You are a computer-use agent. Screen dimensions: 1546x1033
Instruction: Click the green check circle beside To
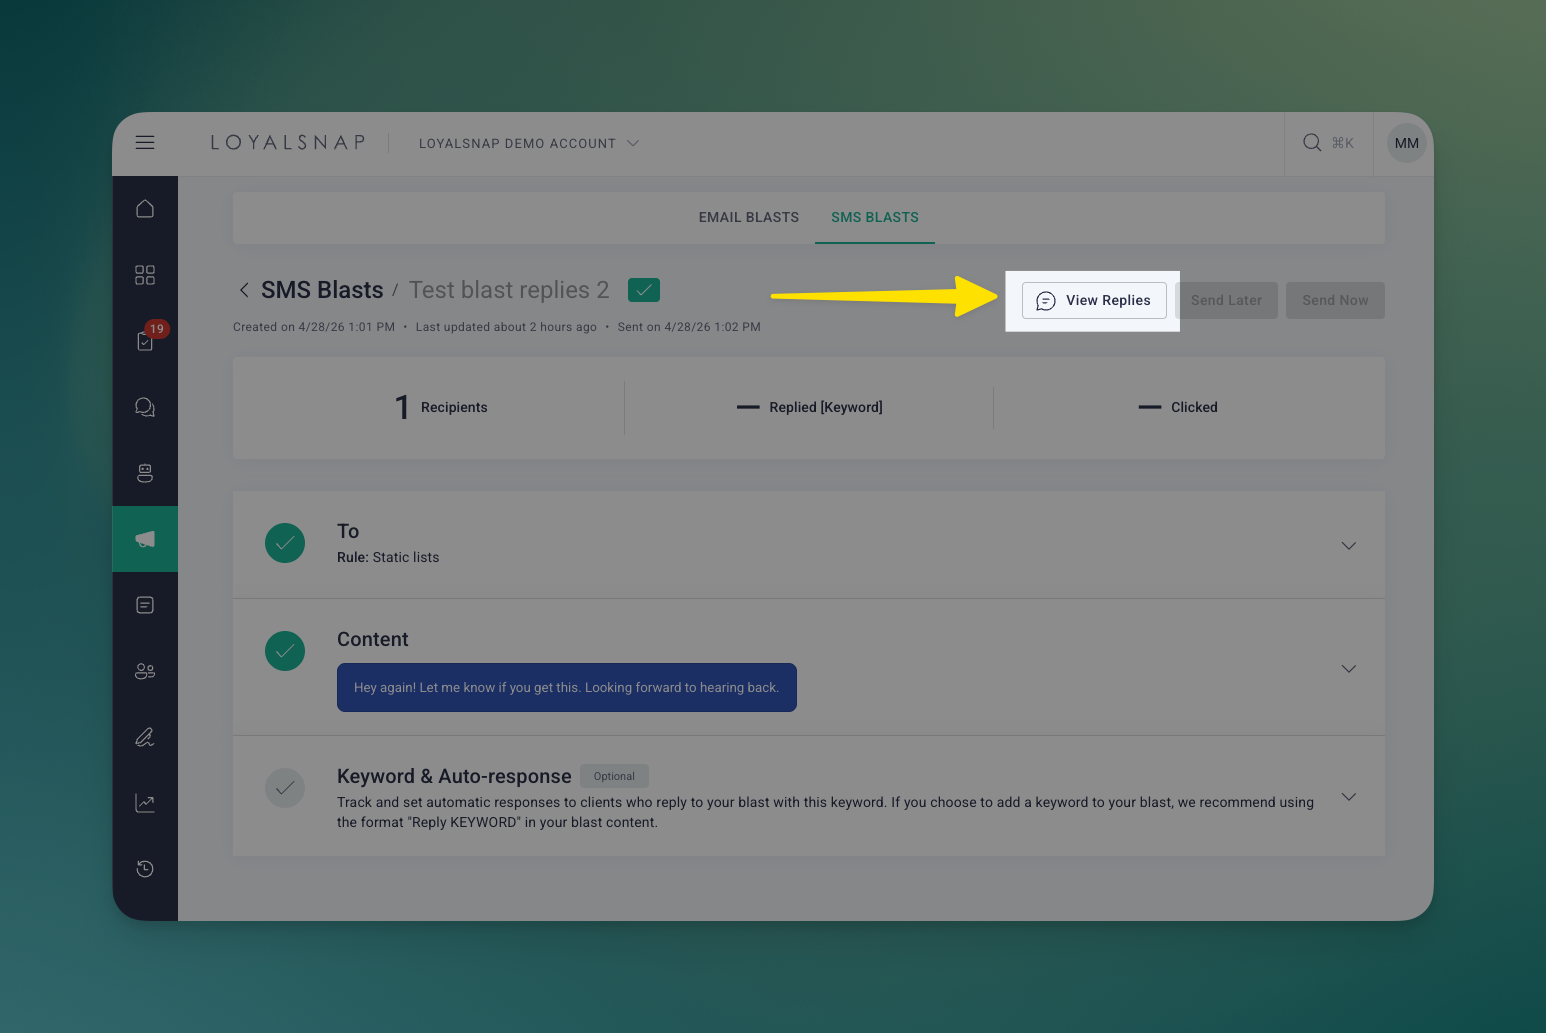pyautogui.click(x=285, y=543)
